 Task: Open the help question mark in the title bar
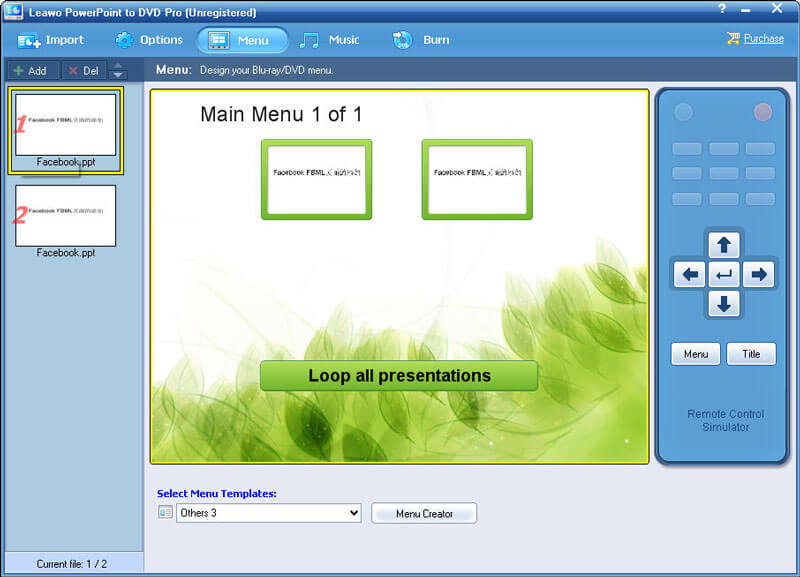tap(722, 9)
